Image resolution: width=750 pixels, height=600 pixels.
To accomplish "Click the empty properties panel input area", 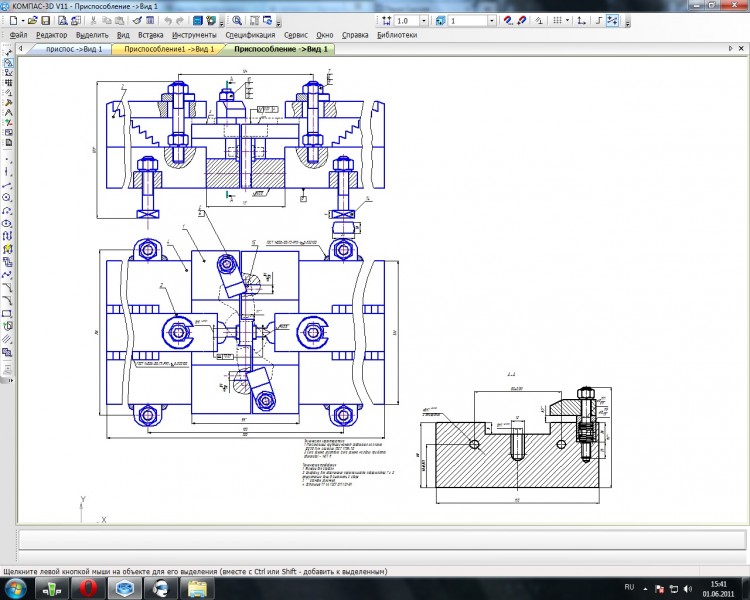I will tap(383, 541).
